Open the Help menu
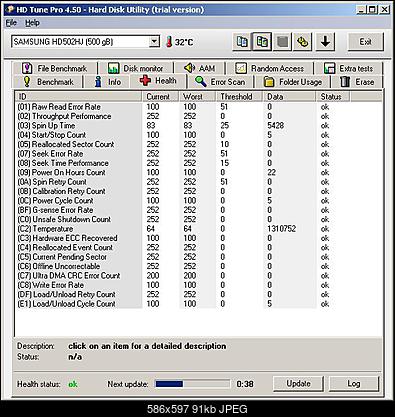 point(32,23)
